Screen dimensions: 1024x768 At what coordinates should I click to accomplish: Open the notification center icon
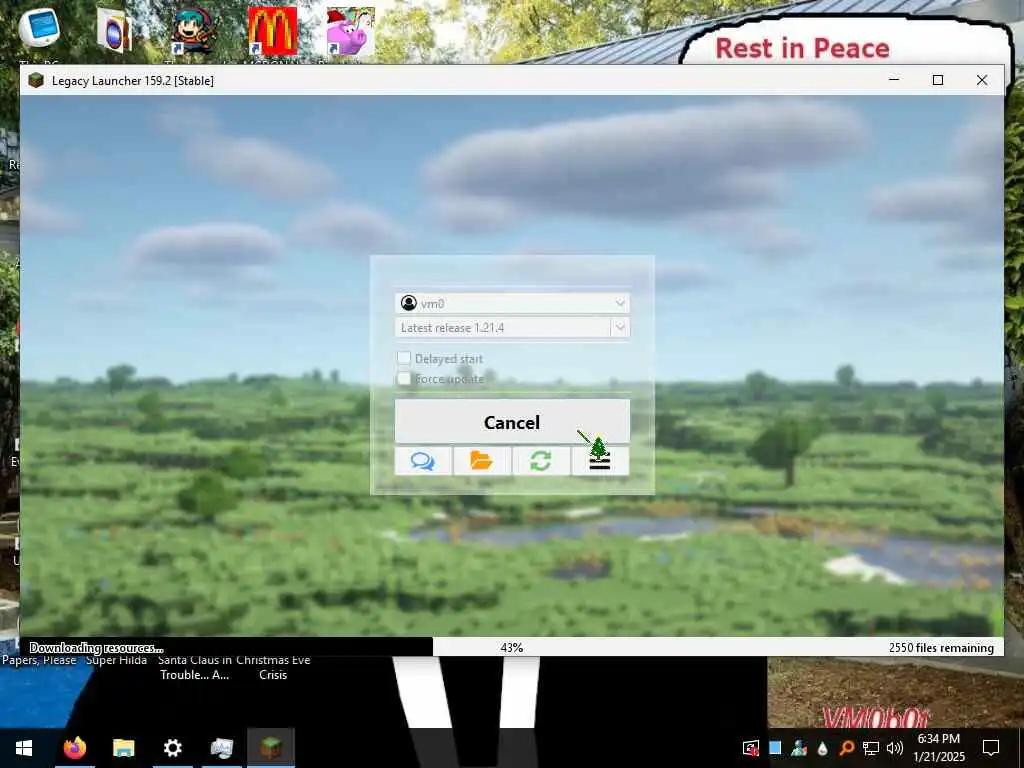991,748
